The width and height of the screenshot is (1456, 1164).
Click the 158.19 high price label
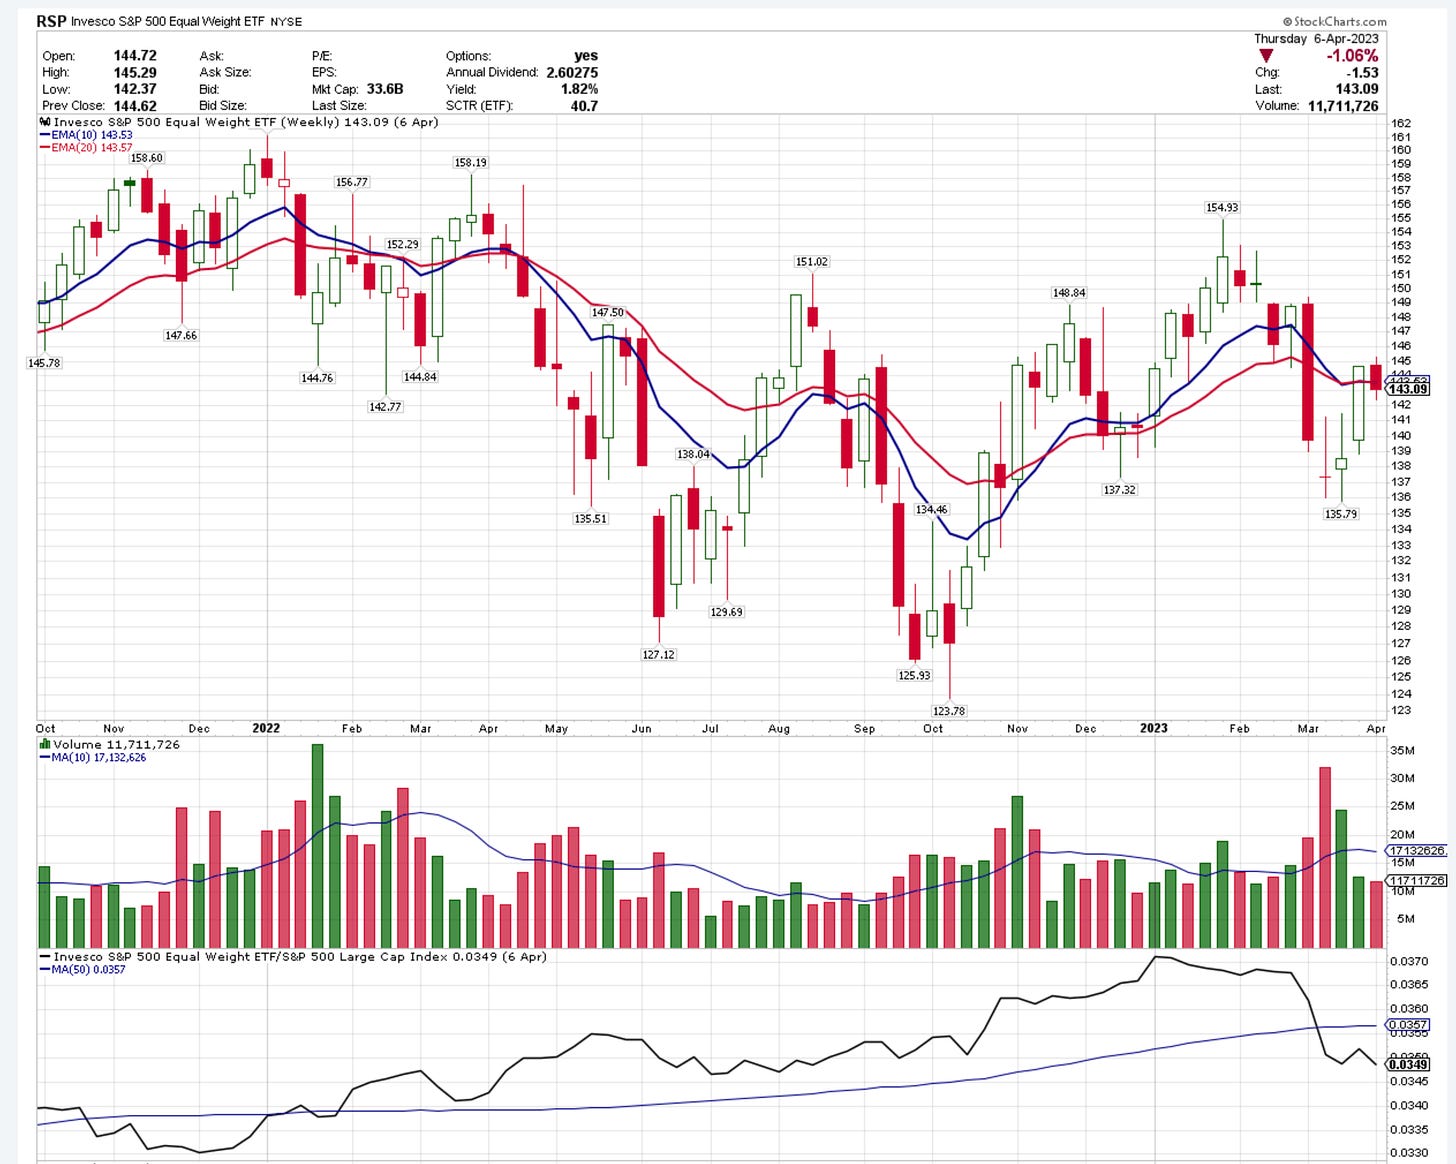pos(471,162)
